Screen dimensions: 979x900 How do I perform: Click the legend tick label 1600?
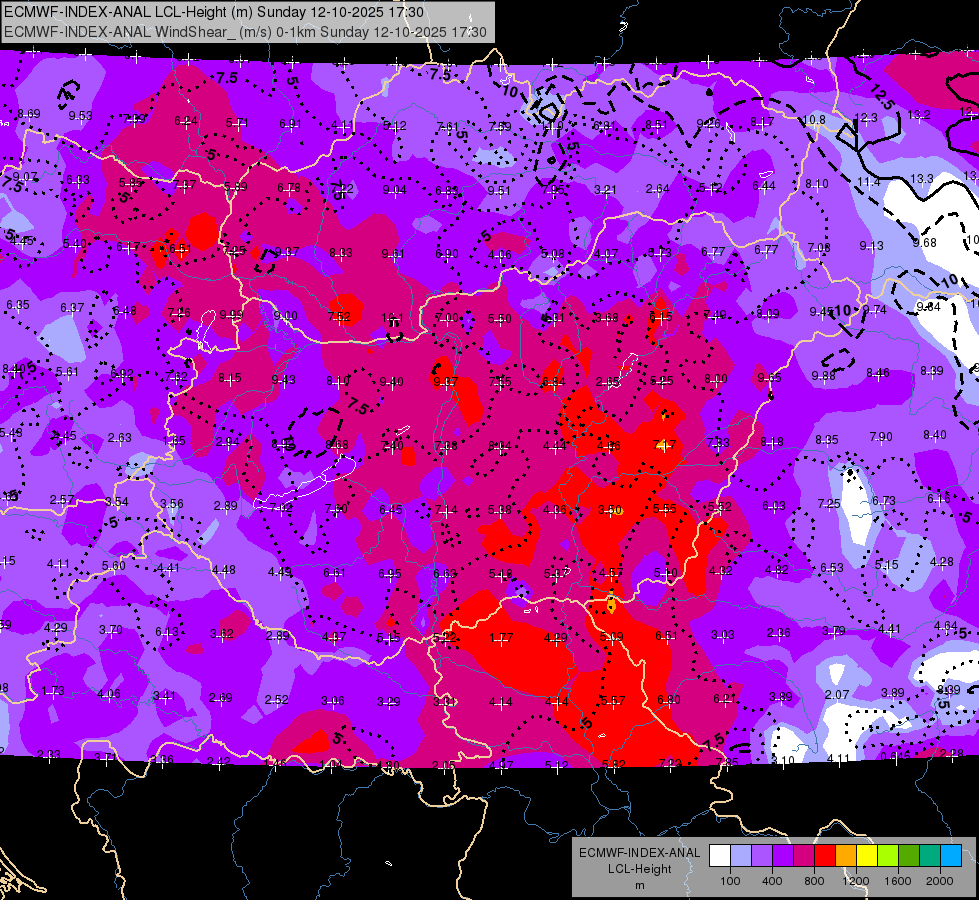pyautogui.click(x=898, y=881)
